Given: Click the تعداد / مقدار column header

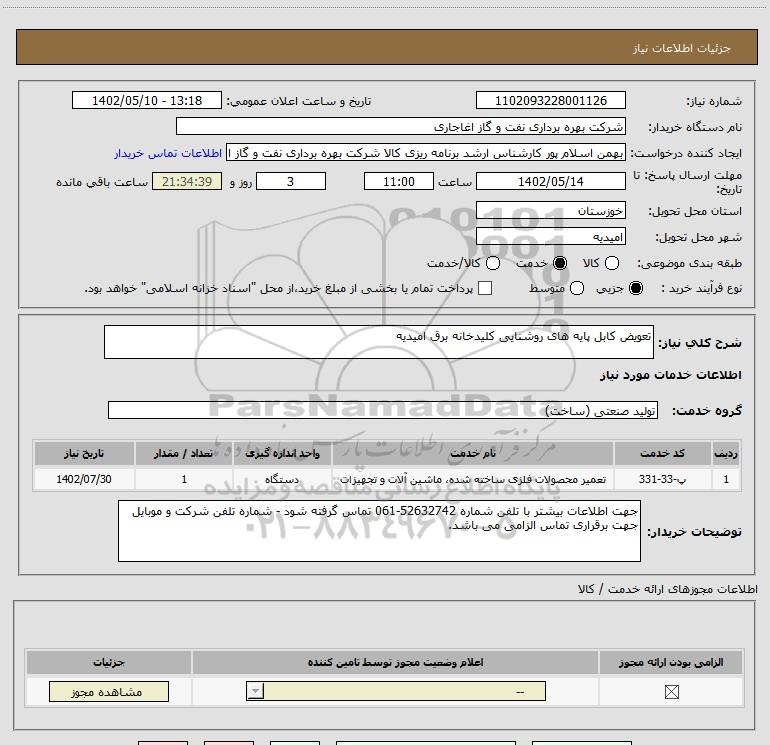Looking at the screenshot, I should 184,453.
